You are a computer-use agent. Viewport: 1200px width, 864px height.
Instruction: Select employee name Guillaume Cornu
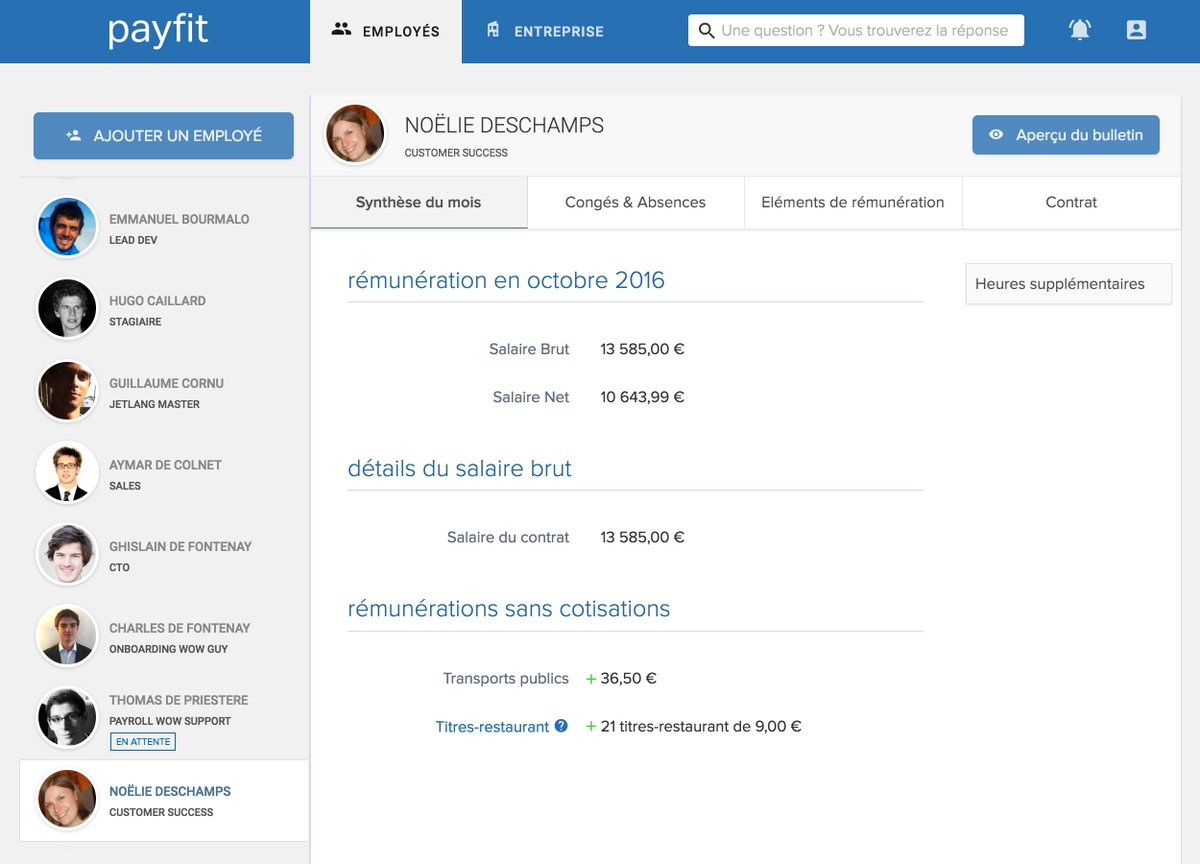pyautogui.click(x=166, y=383)
